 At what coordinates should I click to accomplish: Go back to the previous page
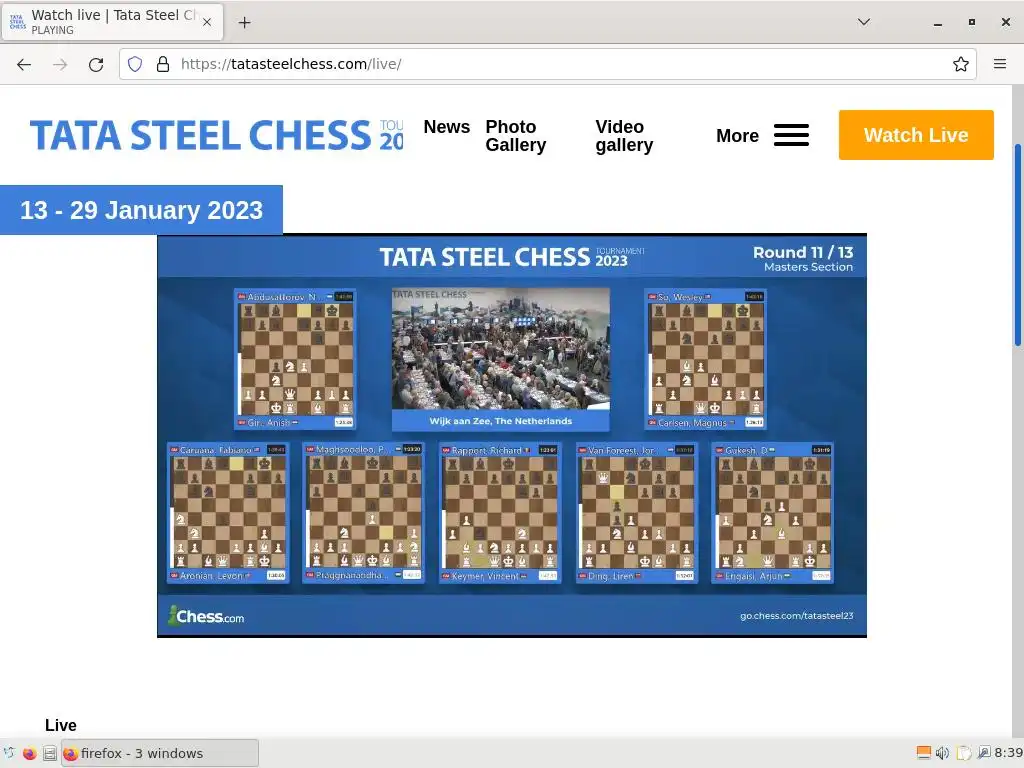(24, 64)
